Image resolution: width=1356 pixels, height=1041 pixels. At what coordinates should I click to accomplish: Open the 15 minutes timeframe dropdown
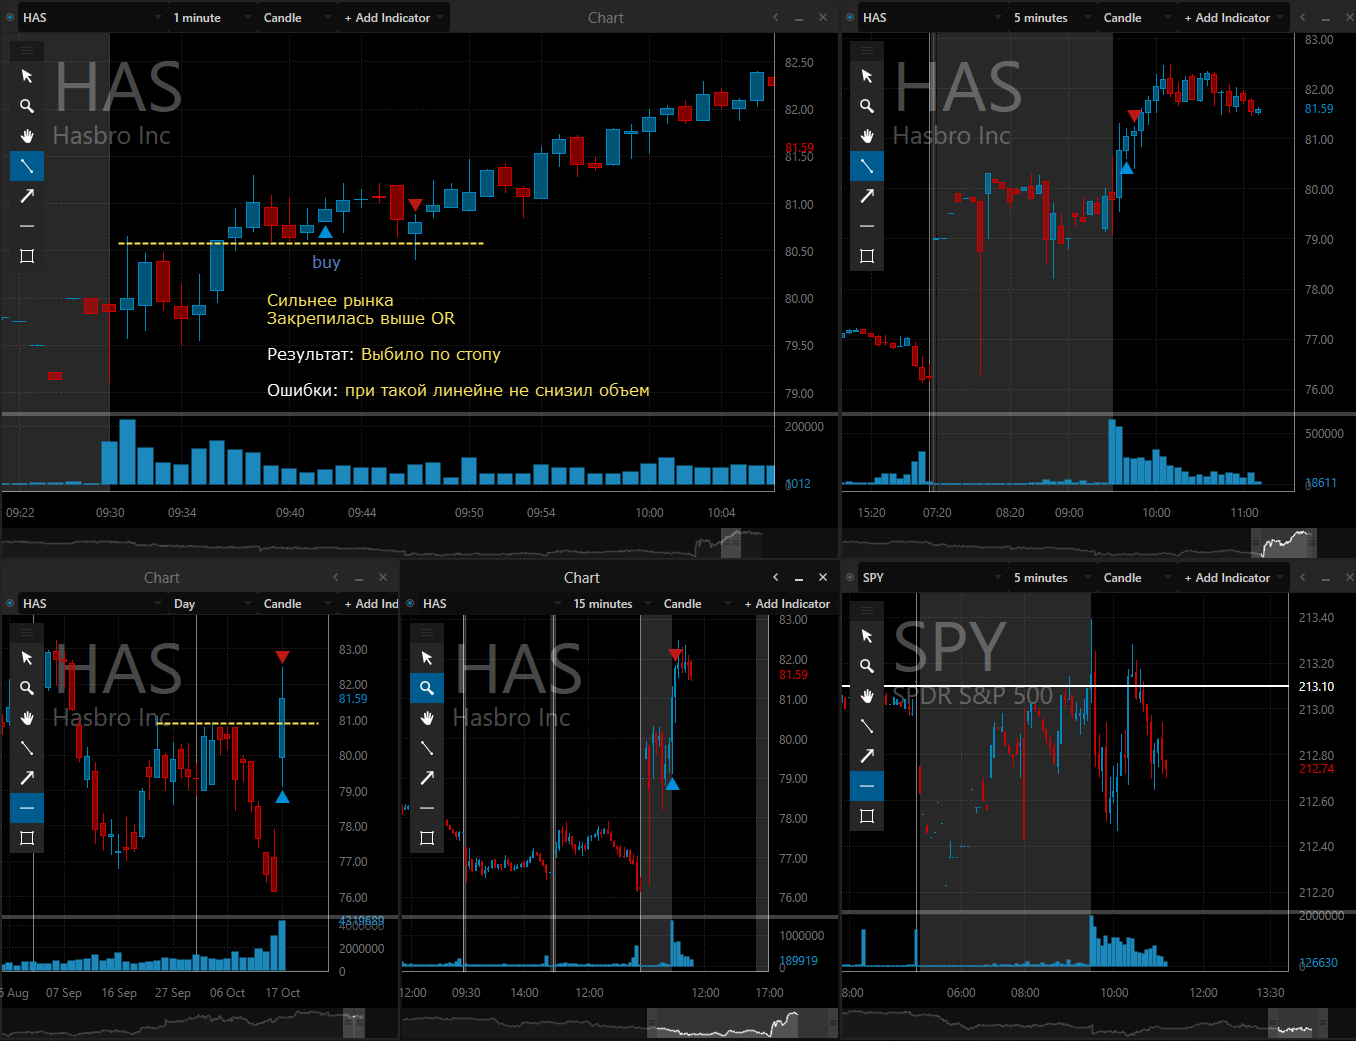click(612, 604)
